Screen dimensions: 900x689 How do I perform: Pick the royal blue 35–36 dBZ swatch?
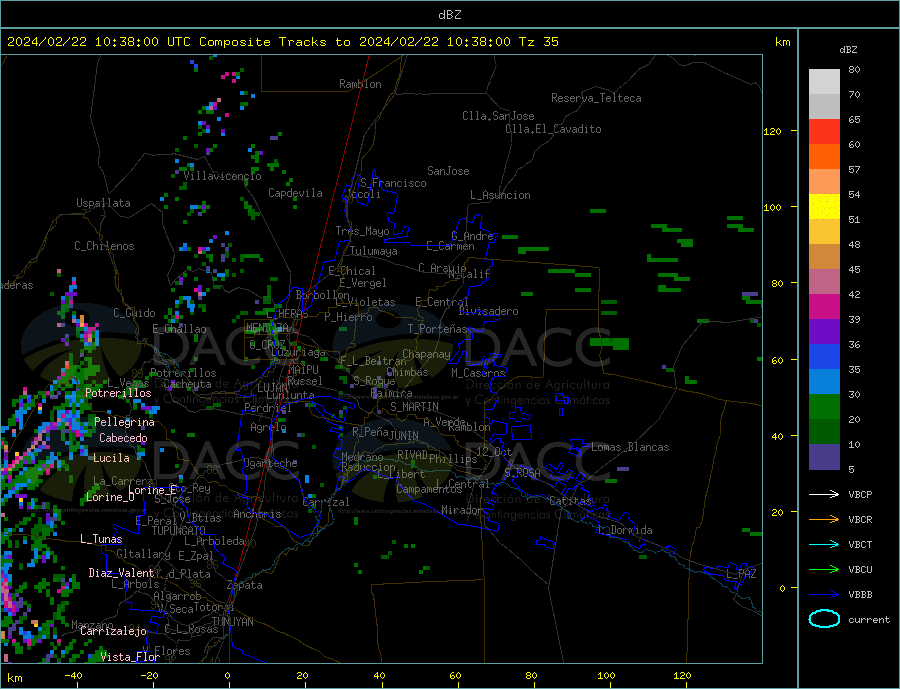tap(824, 357)
